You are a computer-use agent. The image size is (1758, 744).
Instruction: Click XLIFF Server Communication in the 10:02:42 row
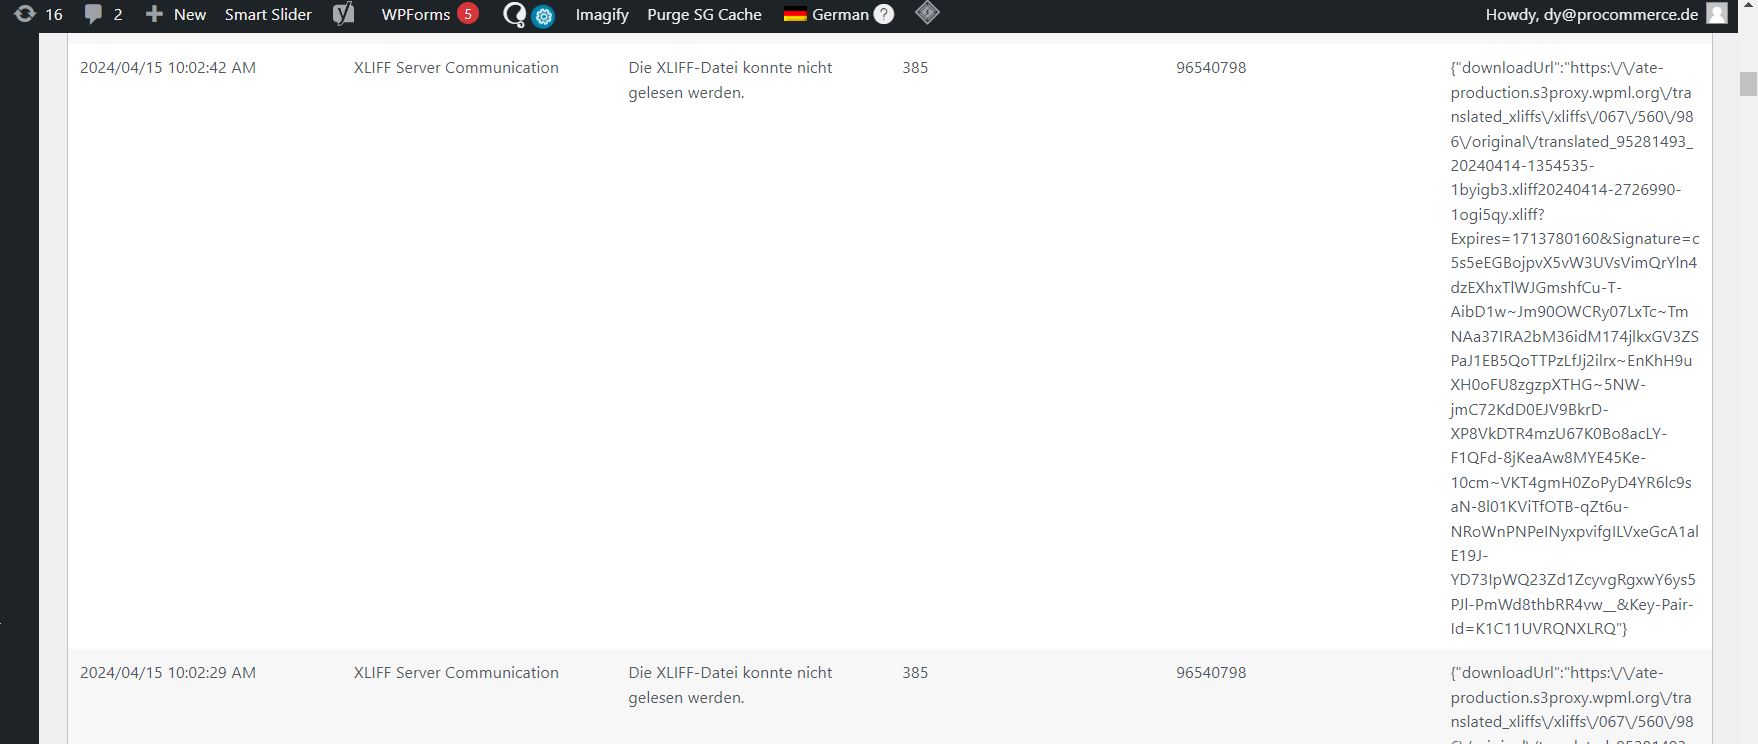456,68
